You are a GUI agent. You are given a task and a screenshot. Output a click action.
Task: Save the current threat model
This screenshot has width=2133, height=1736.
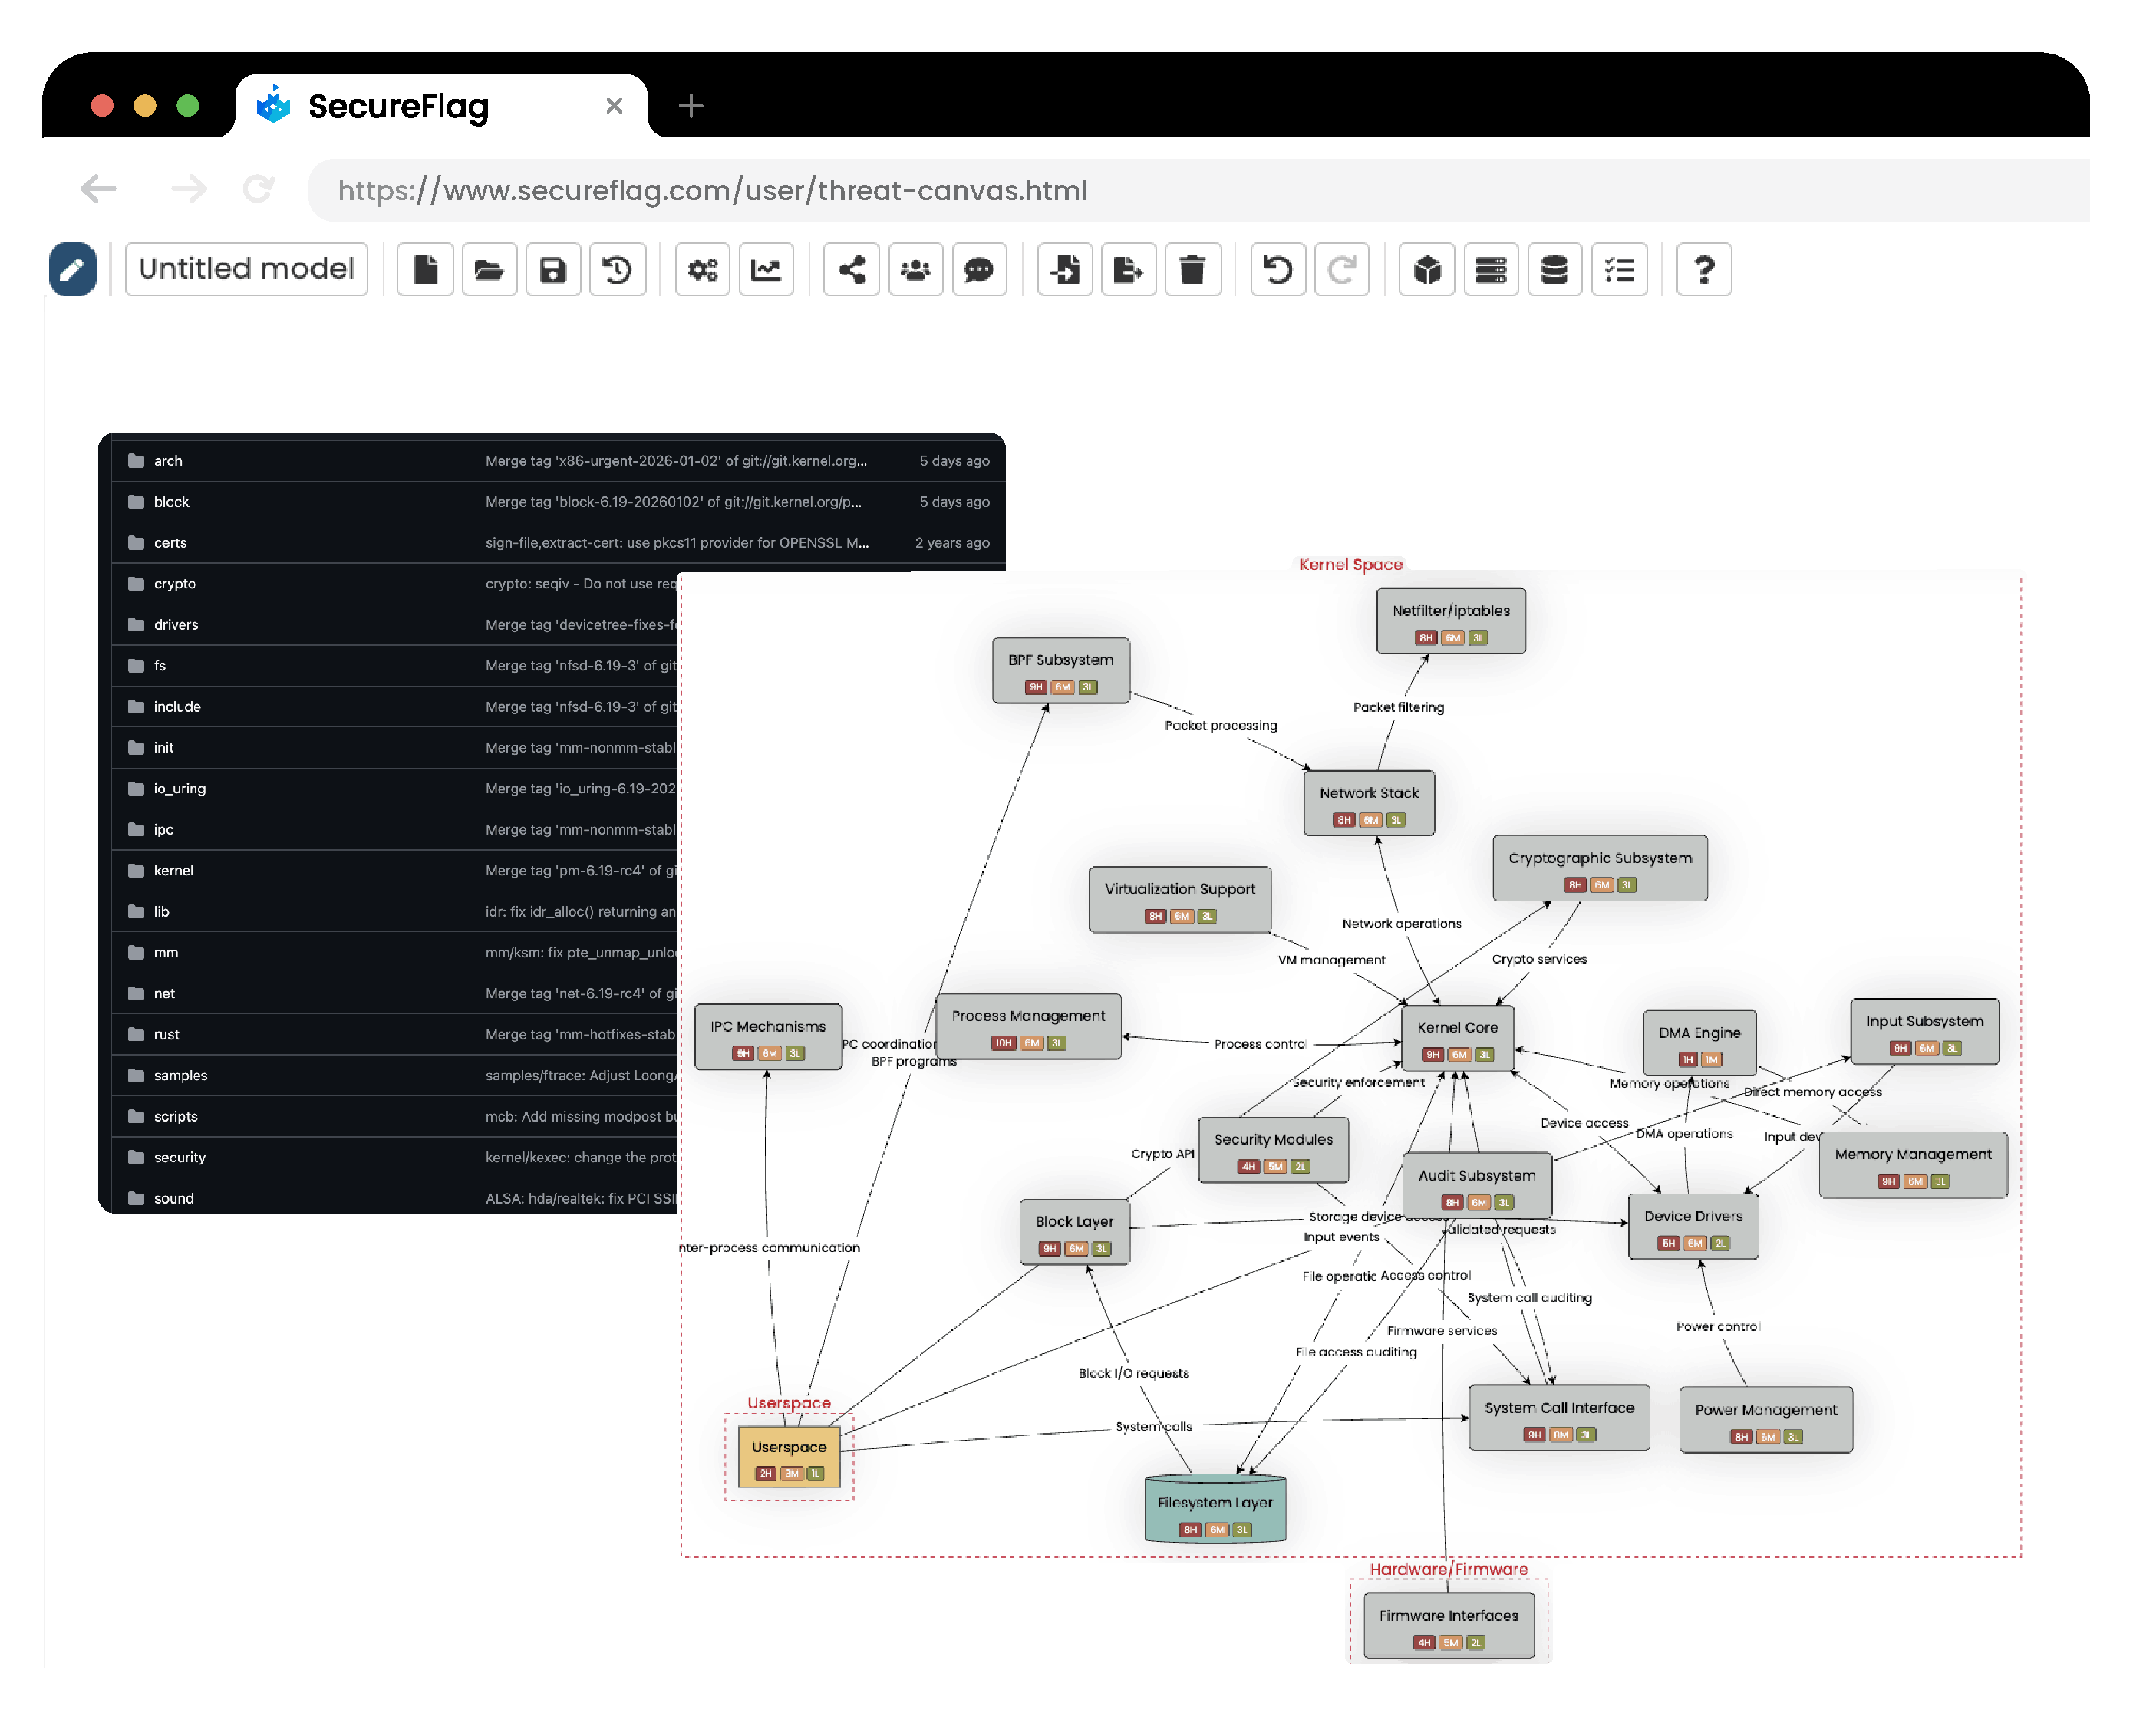[552, 269]
